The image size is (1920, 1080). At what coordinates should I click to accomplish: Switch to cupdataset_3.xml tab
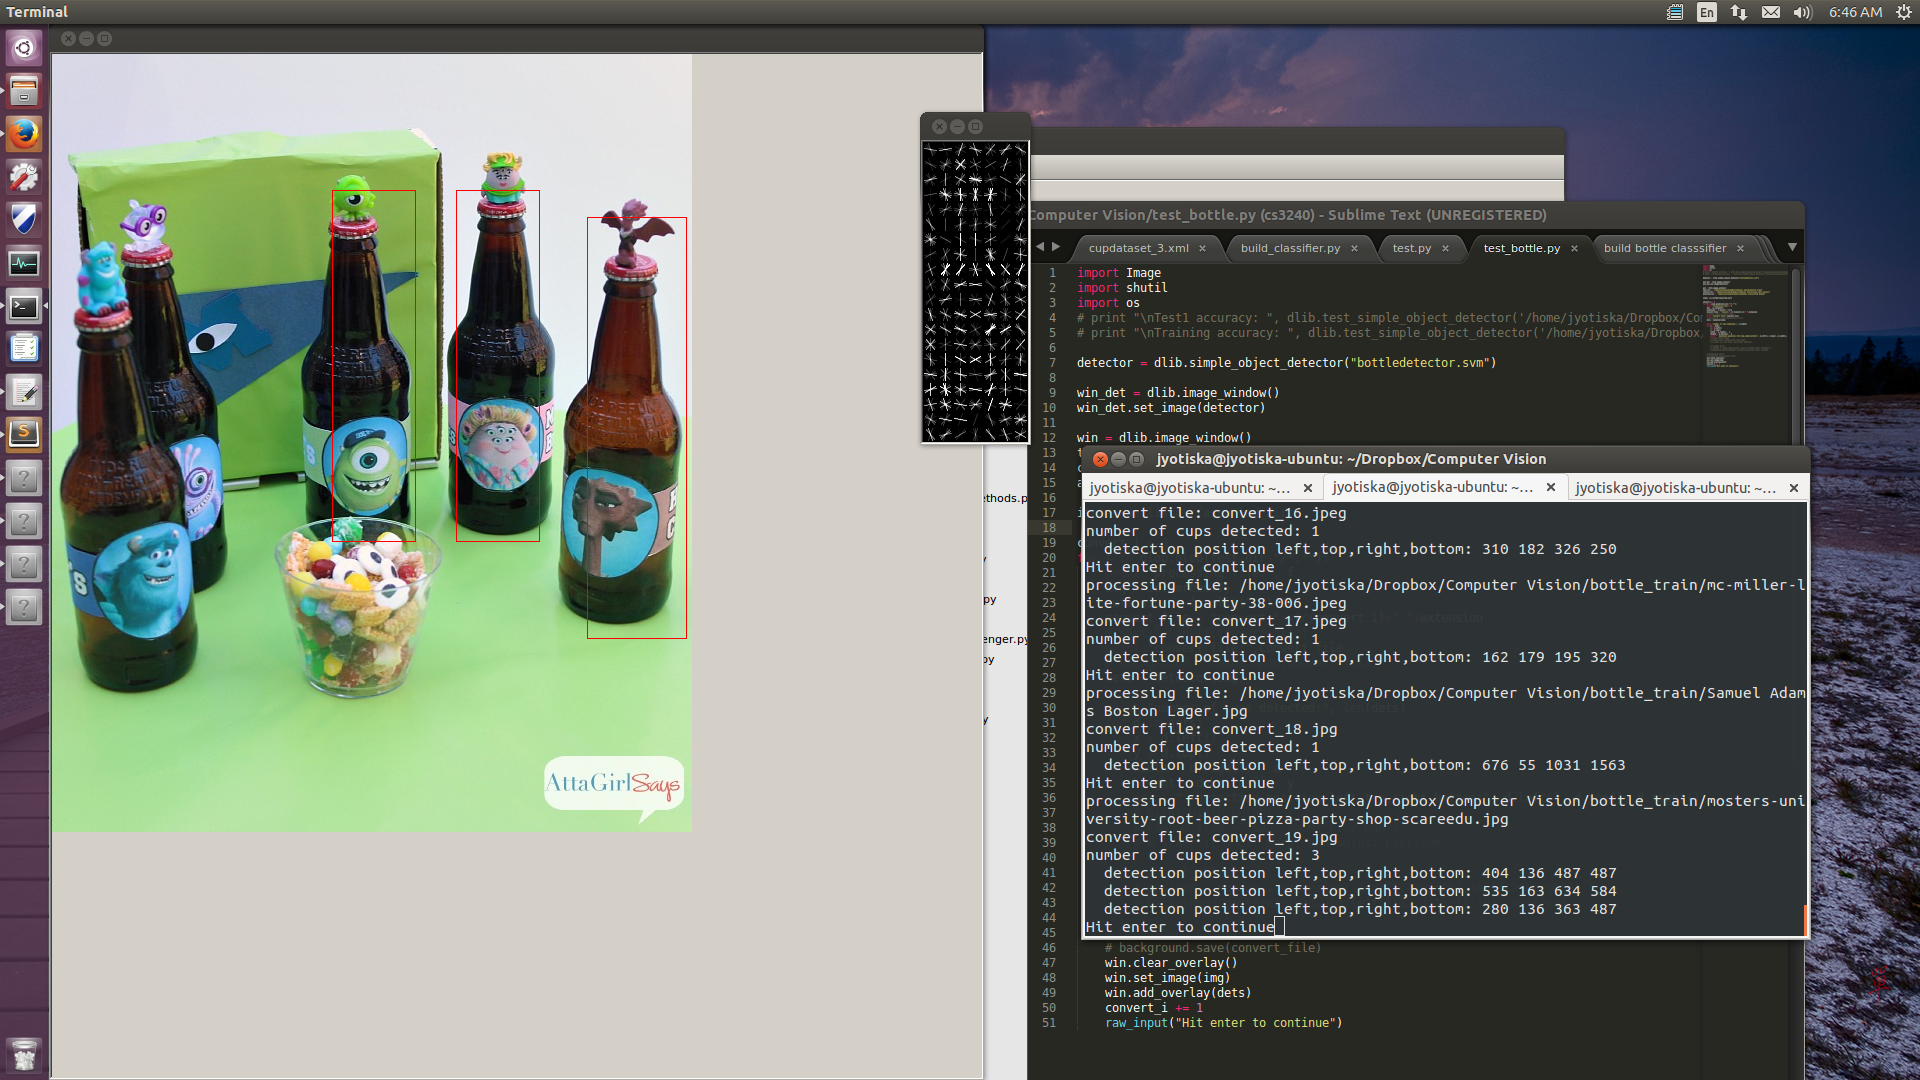(x=1138, y=248)
